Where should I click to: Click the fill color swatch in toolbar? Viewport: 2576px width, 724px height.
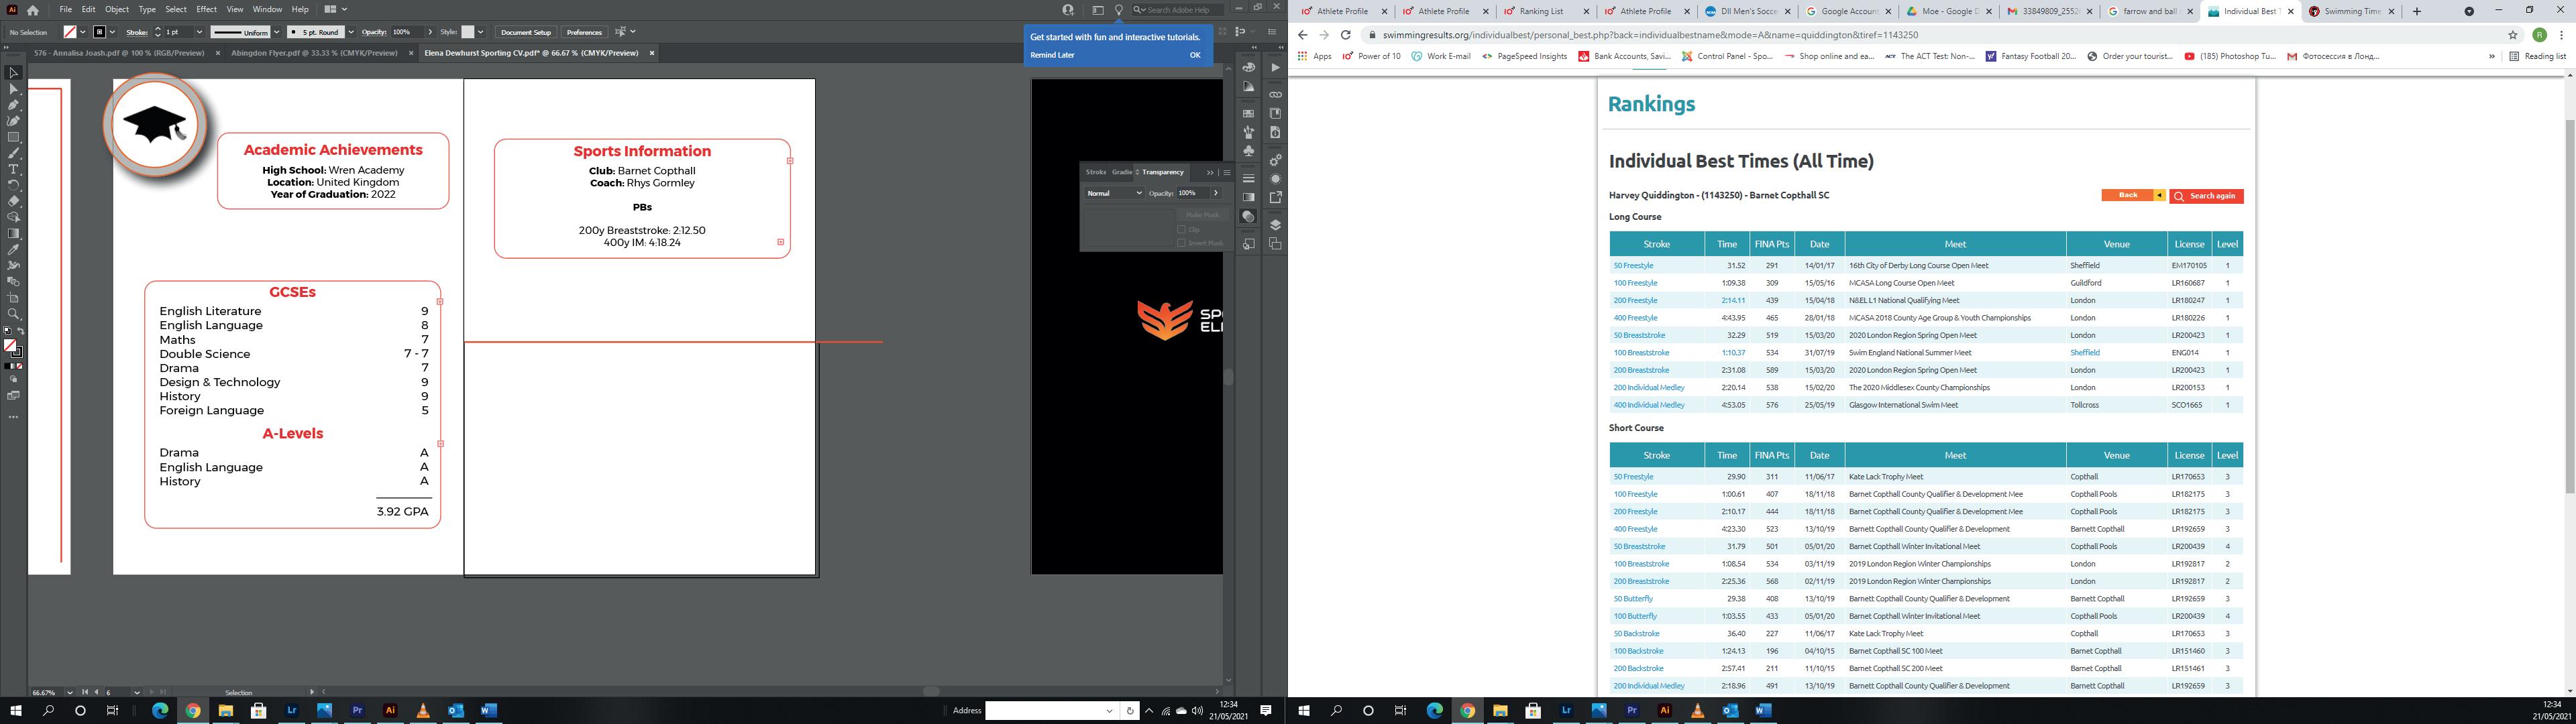tap(10, 345)
